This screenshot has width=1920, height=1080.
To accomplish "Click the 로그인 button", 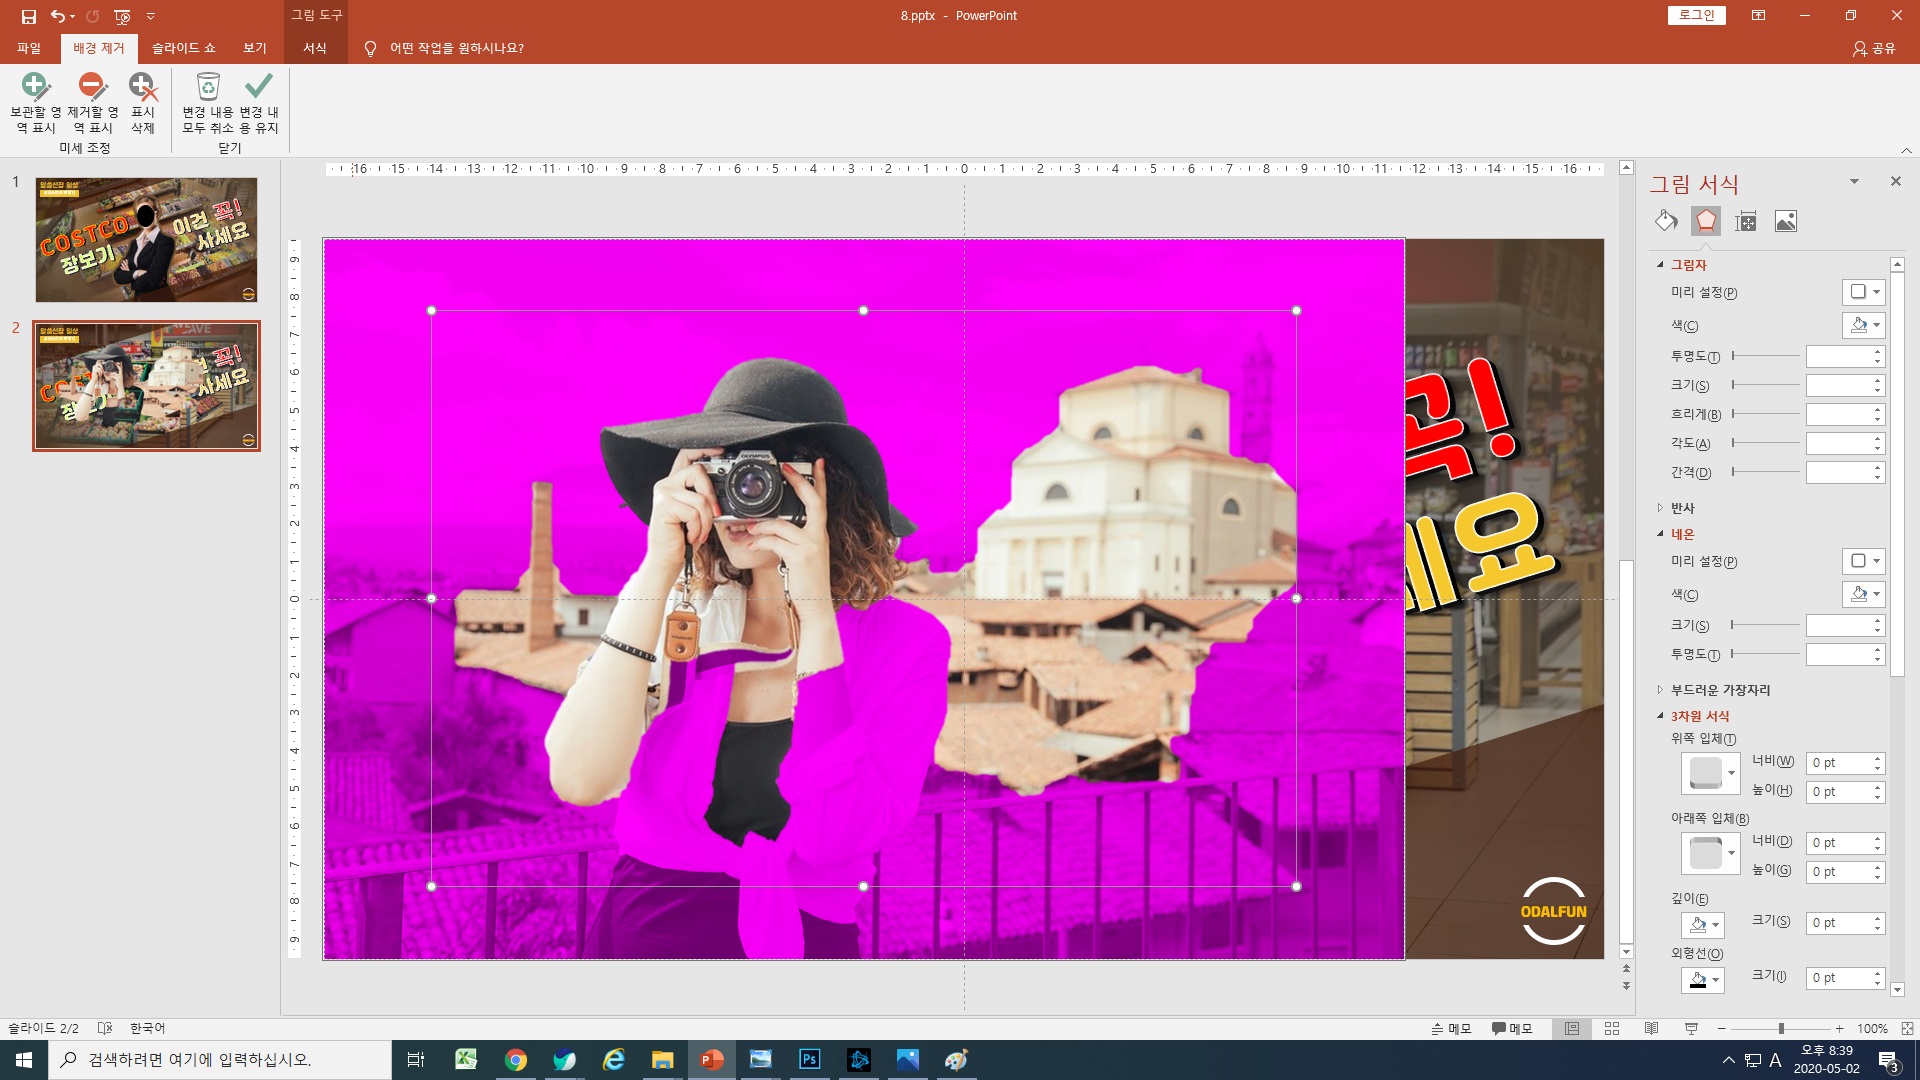I will pyautogui.click(x=1696, y=15).
